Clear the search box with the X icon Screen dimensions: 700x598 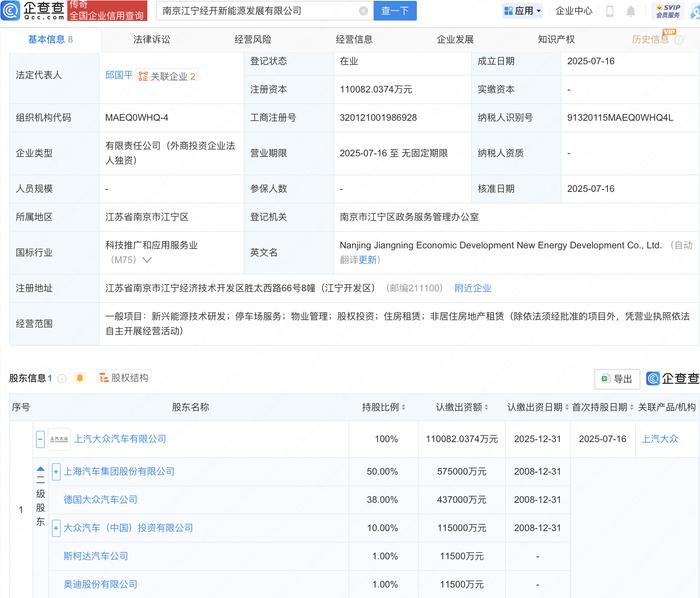tap(363, 11)
